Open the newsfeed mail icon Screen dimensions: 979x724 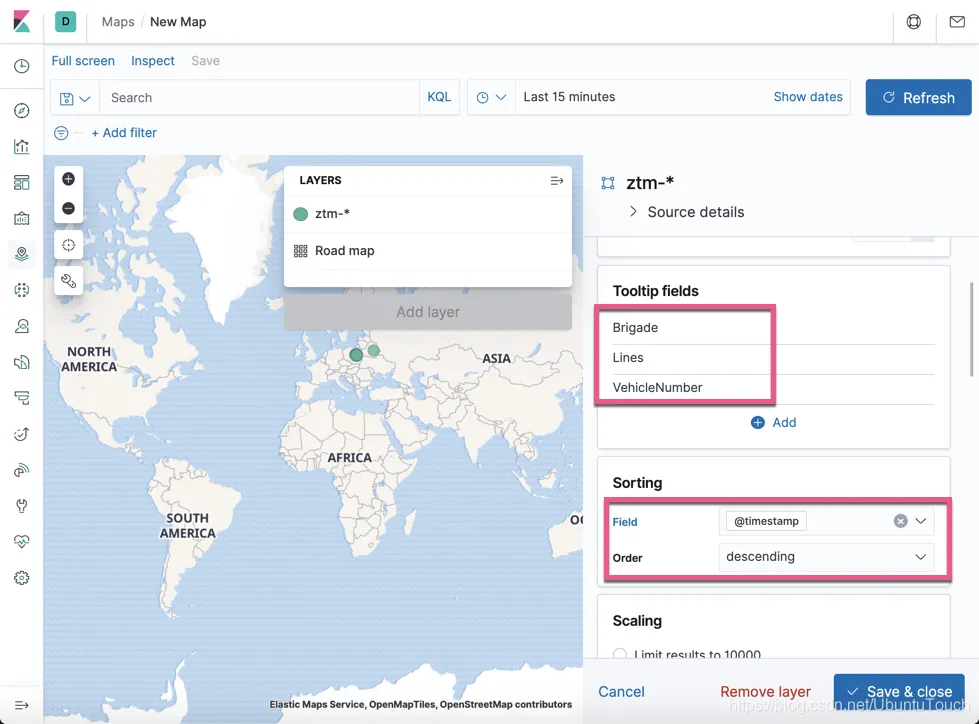pyautogui.click(x=957, y=22)
